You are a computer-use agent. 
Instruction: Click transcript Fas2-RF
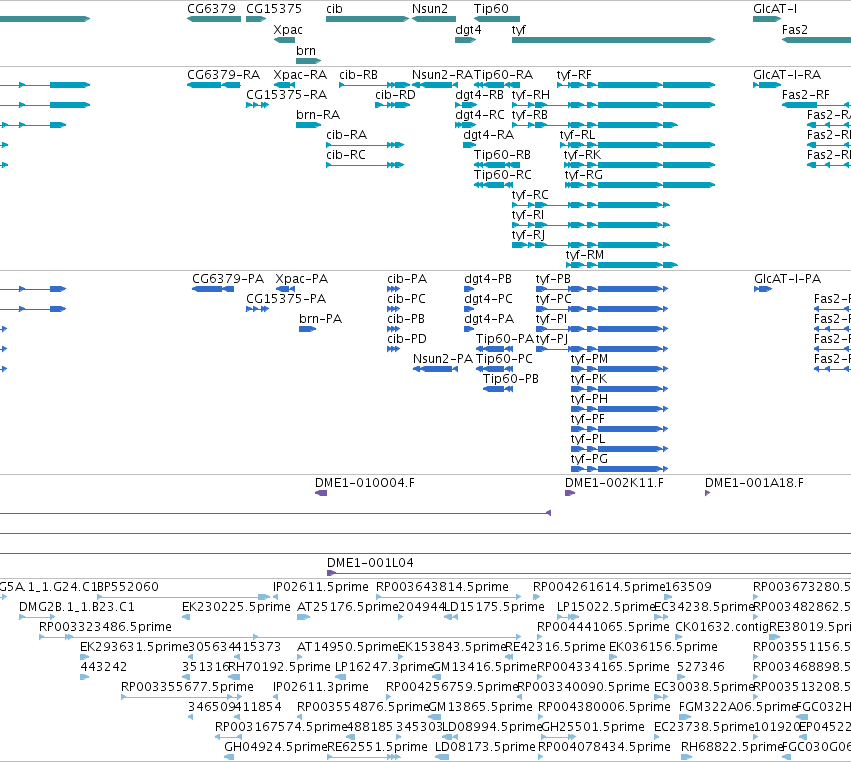[x=816, y=105]
